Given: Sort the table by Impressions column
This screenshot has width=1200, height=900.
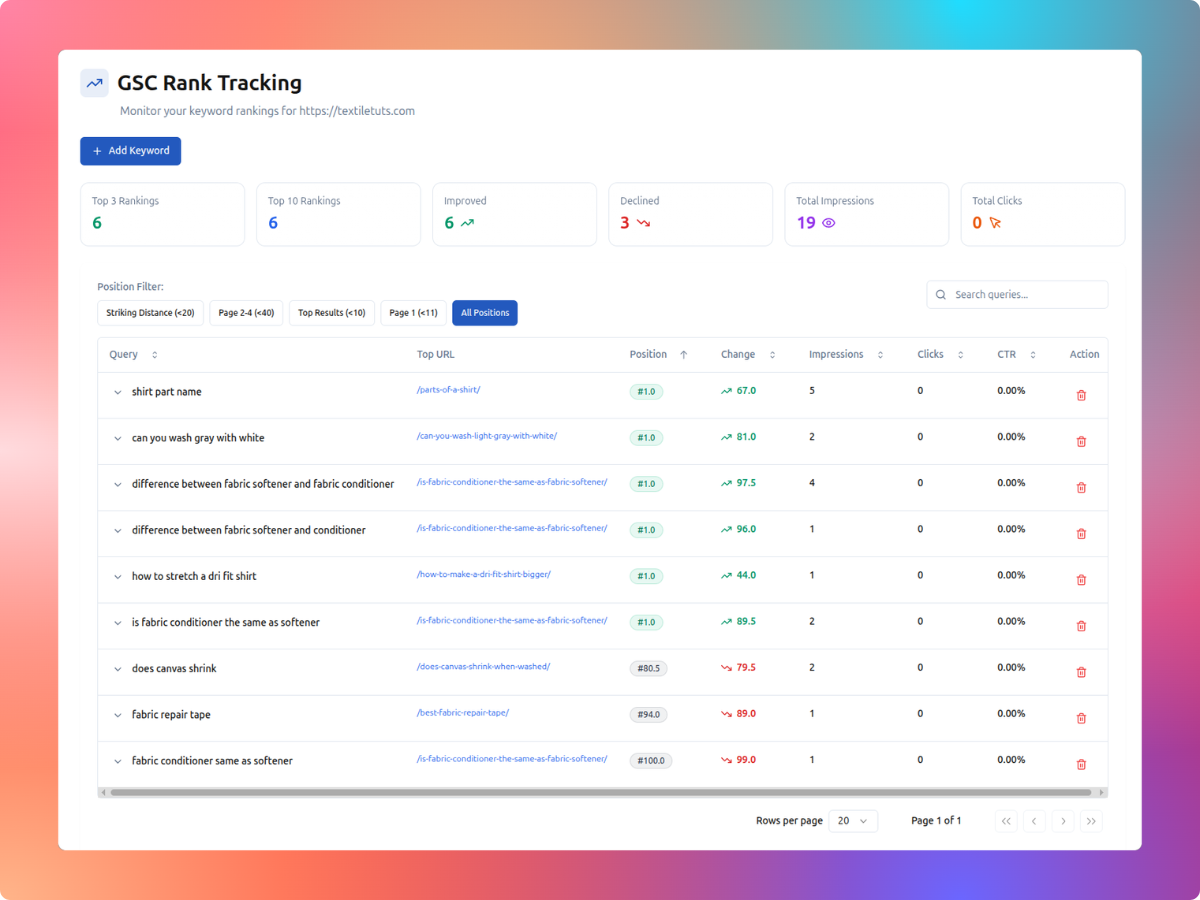Looking at the screenshot, I should [880, 355].
